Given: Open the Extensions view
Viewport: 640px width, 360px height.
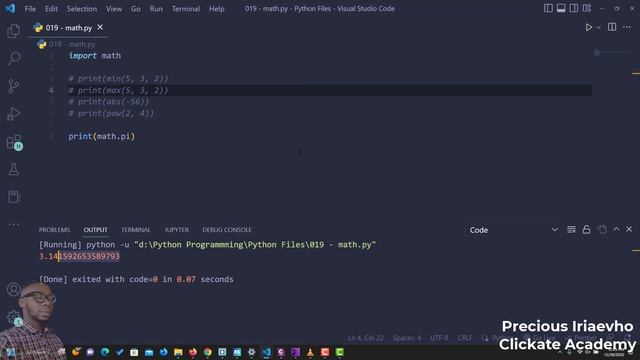Looking at the screenshot, I should click(14, 142).
